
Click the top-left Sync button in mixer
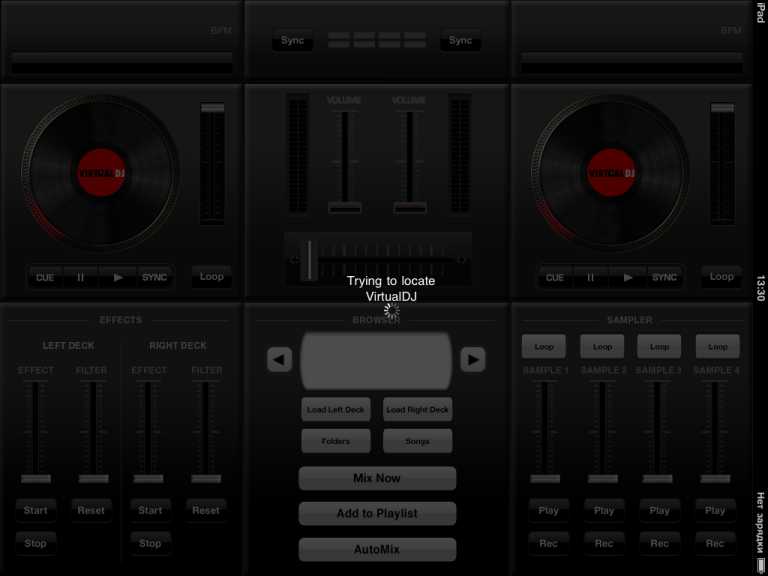(x=292, y=40)
